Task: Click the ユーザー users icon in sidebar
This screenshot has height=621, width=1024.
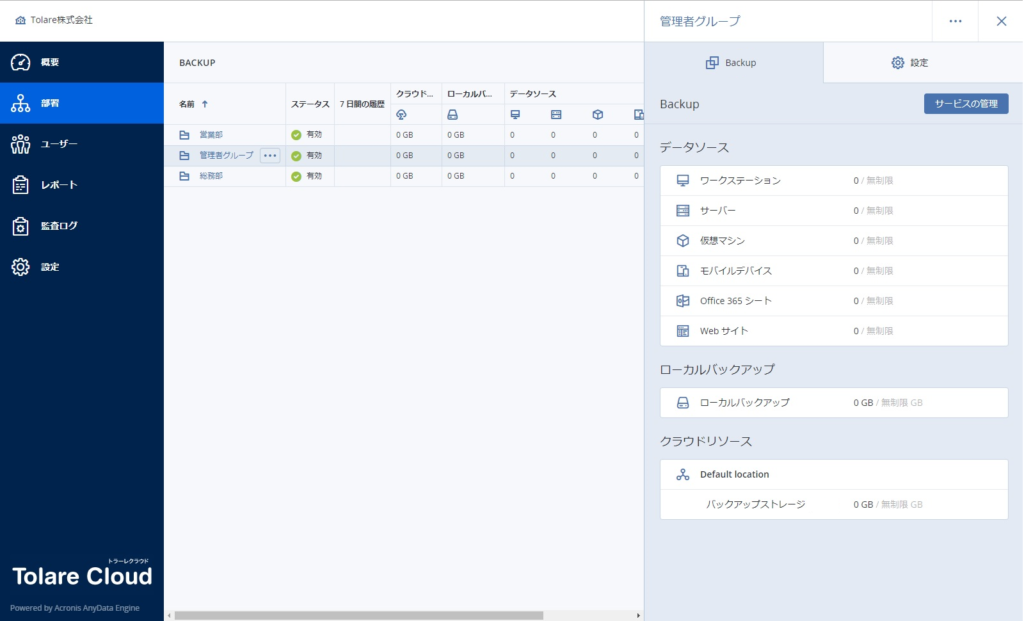Action: [20, 144]
